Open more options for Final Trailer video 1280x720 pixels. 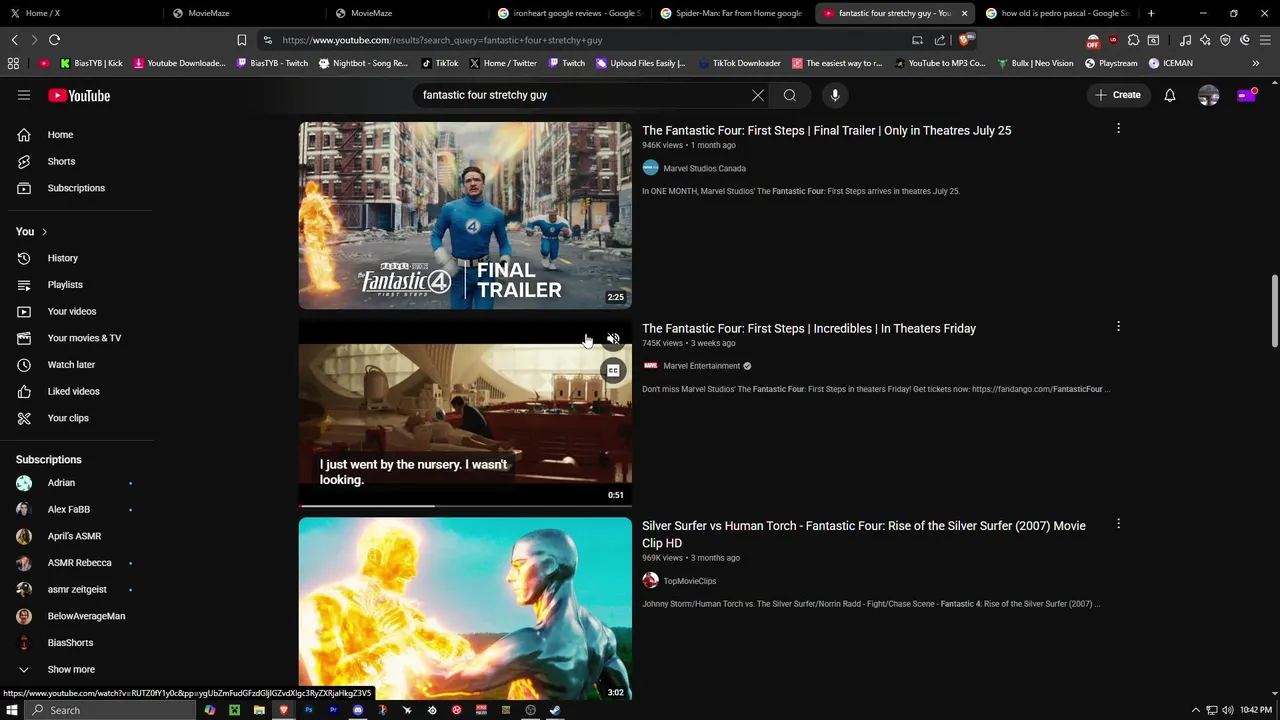coord(1118,128)
